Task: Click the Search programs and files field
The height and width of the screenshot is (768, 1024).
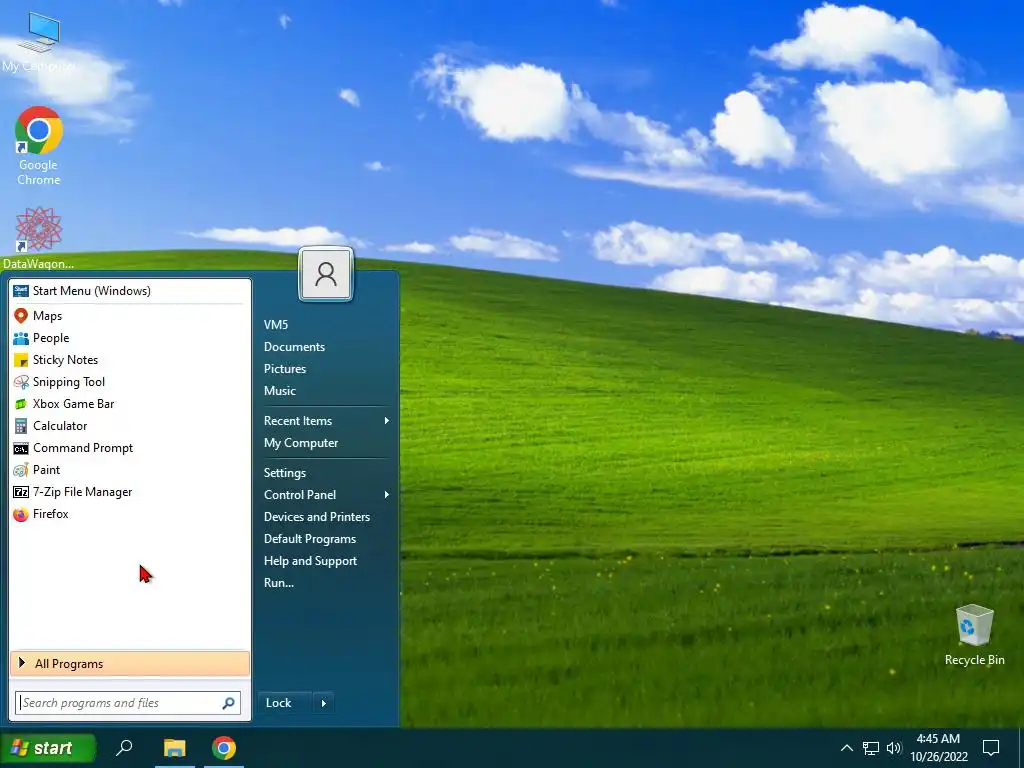Action: [x=128, y=703]
